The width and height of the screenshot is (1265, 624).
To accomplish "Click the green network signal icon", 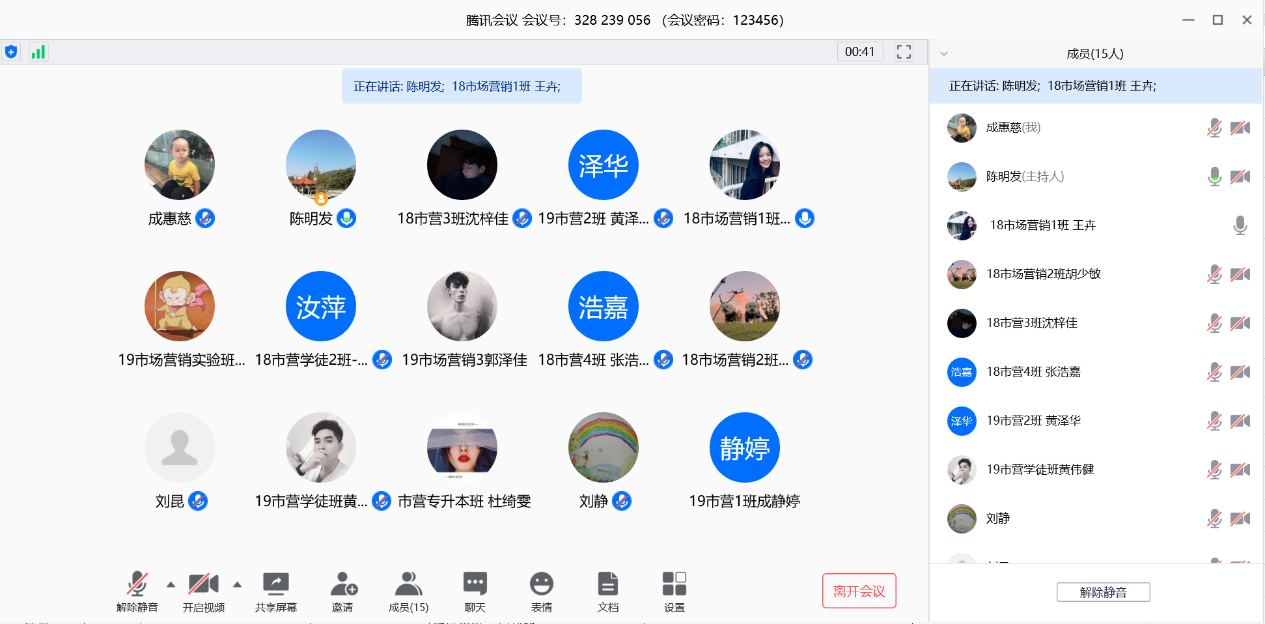I will tap(38, 52).
